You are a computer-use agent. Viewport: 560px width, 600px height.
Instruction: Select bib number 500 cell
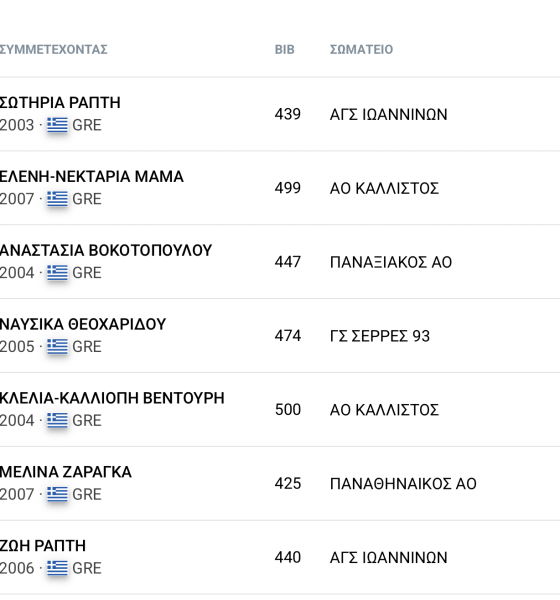288,410
